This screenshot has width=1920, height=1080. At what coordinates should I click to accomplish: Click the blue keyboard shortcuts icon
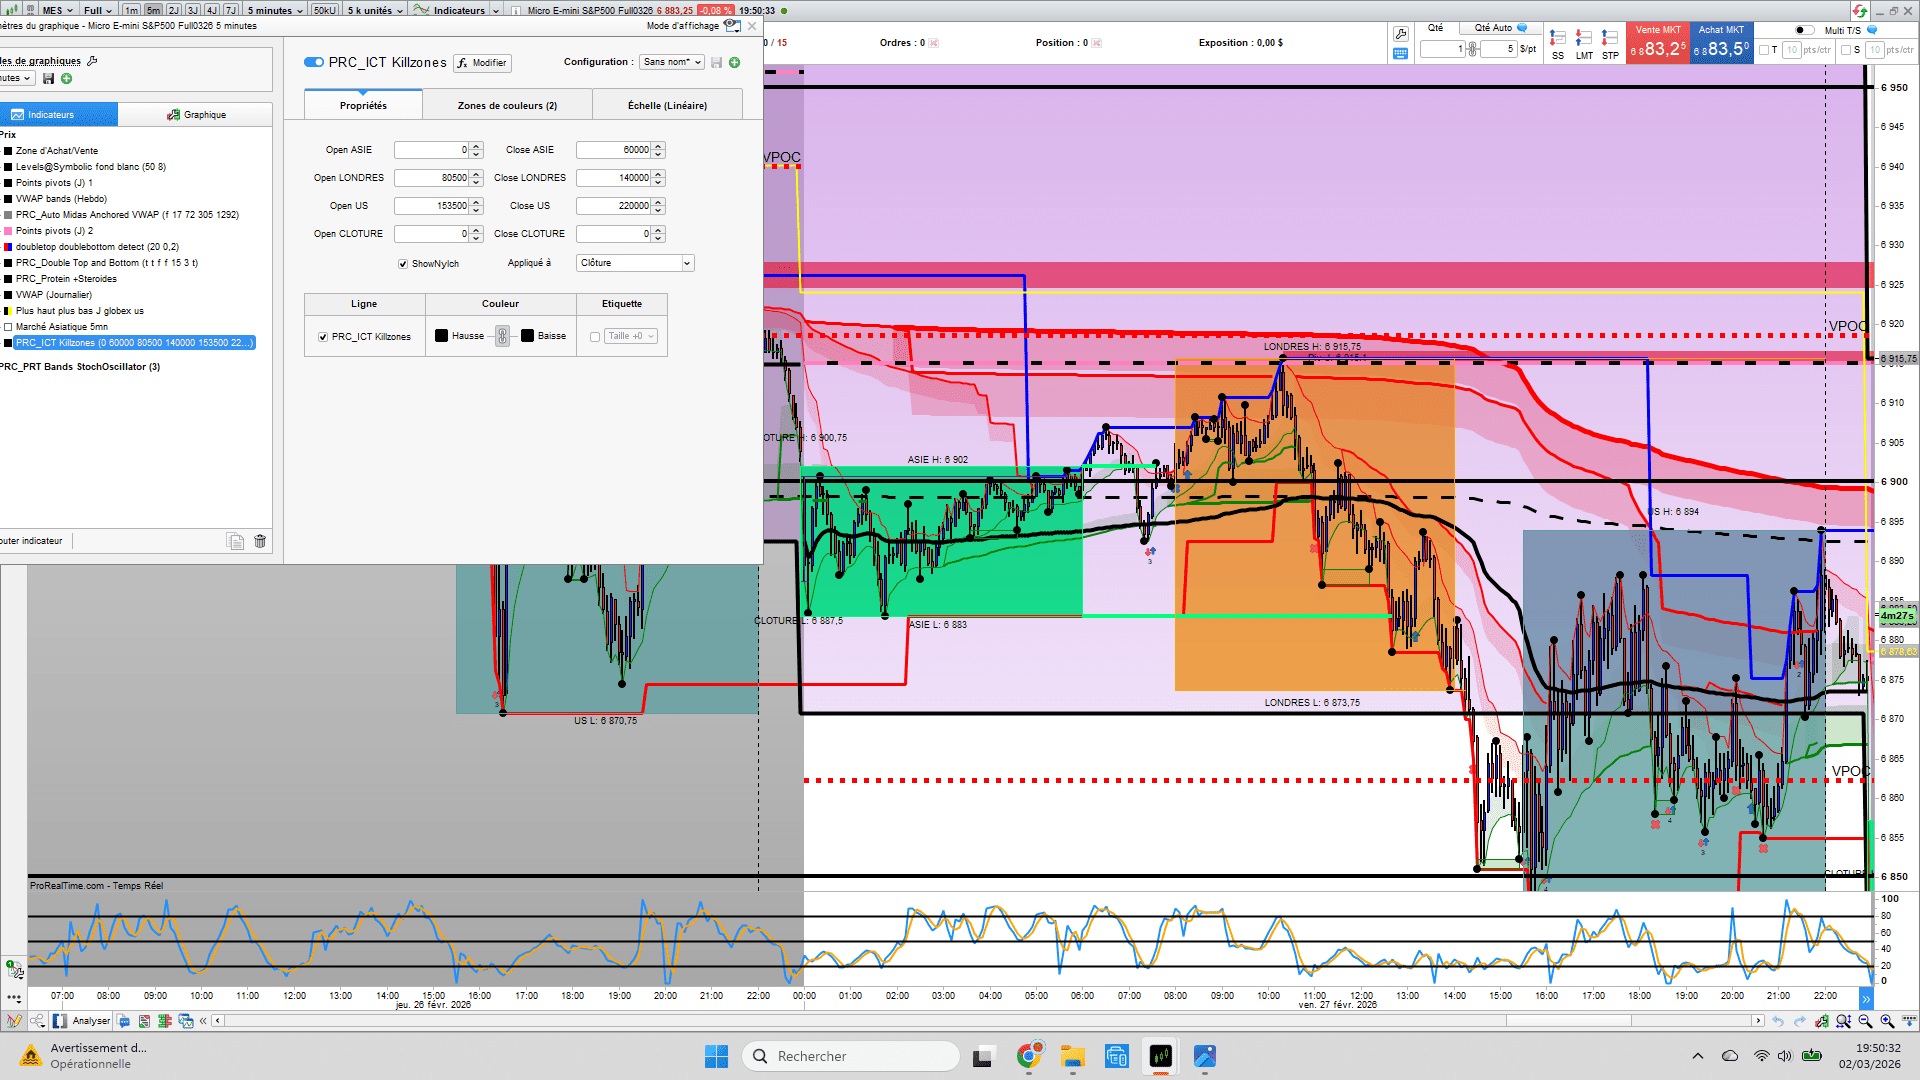click(1400, 54)
